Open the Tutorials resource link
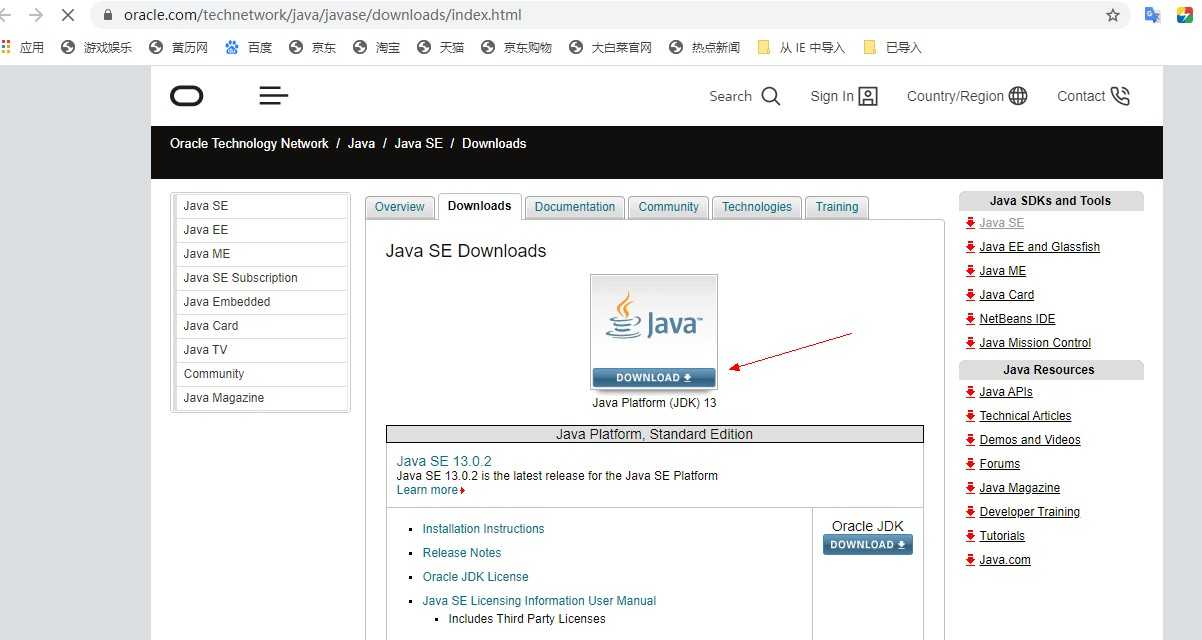The image size is (1202, 640). pyautogui.click(x=1002, y=536)
